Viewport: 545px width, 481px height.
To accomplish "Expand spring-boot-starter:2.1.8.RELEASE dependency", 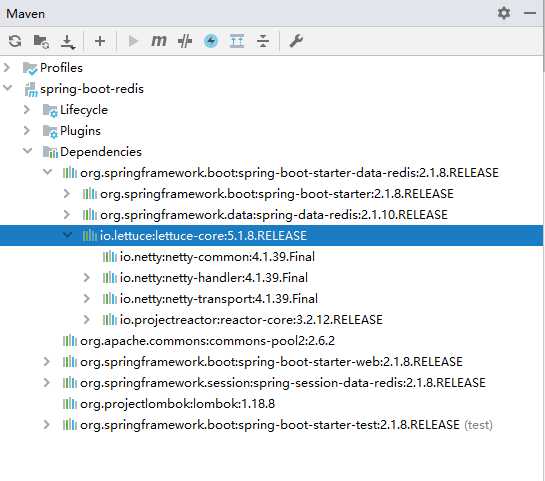I will (x=67, y=194).
